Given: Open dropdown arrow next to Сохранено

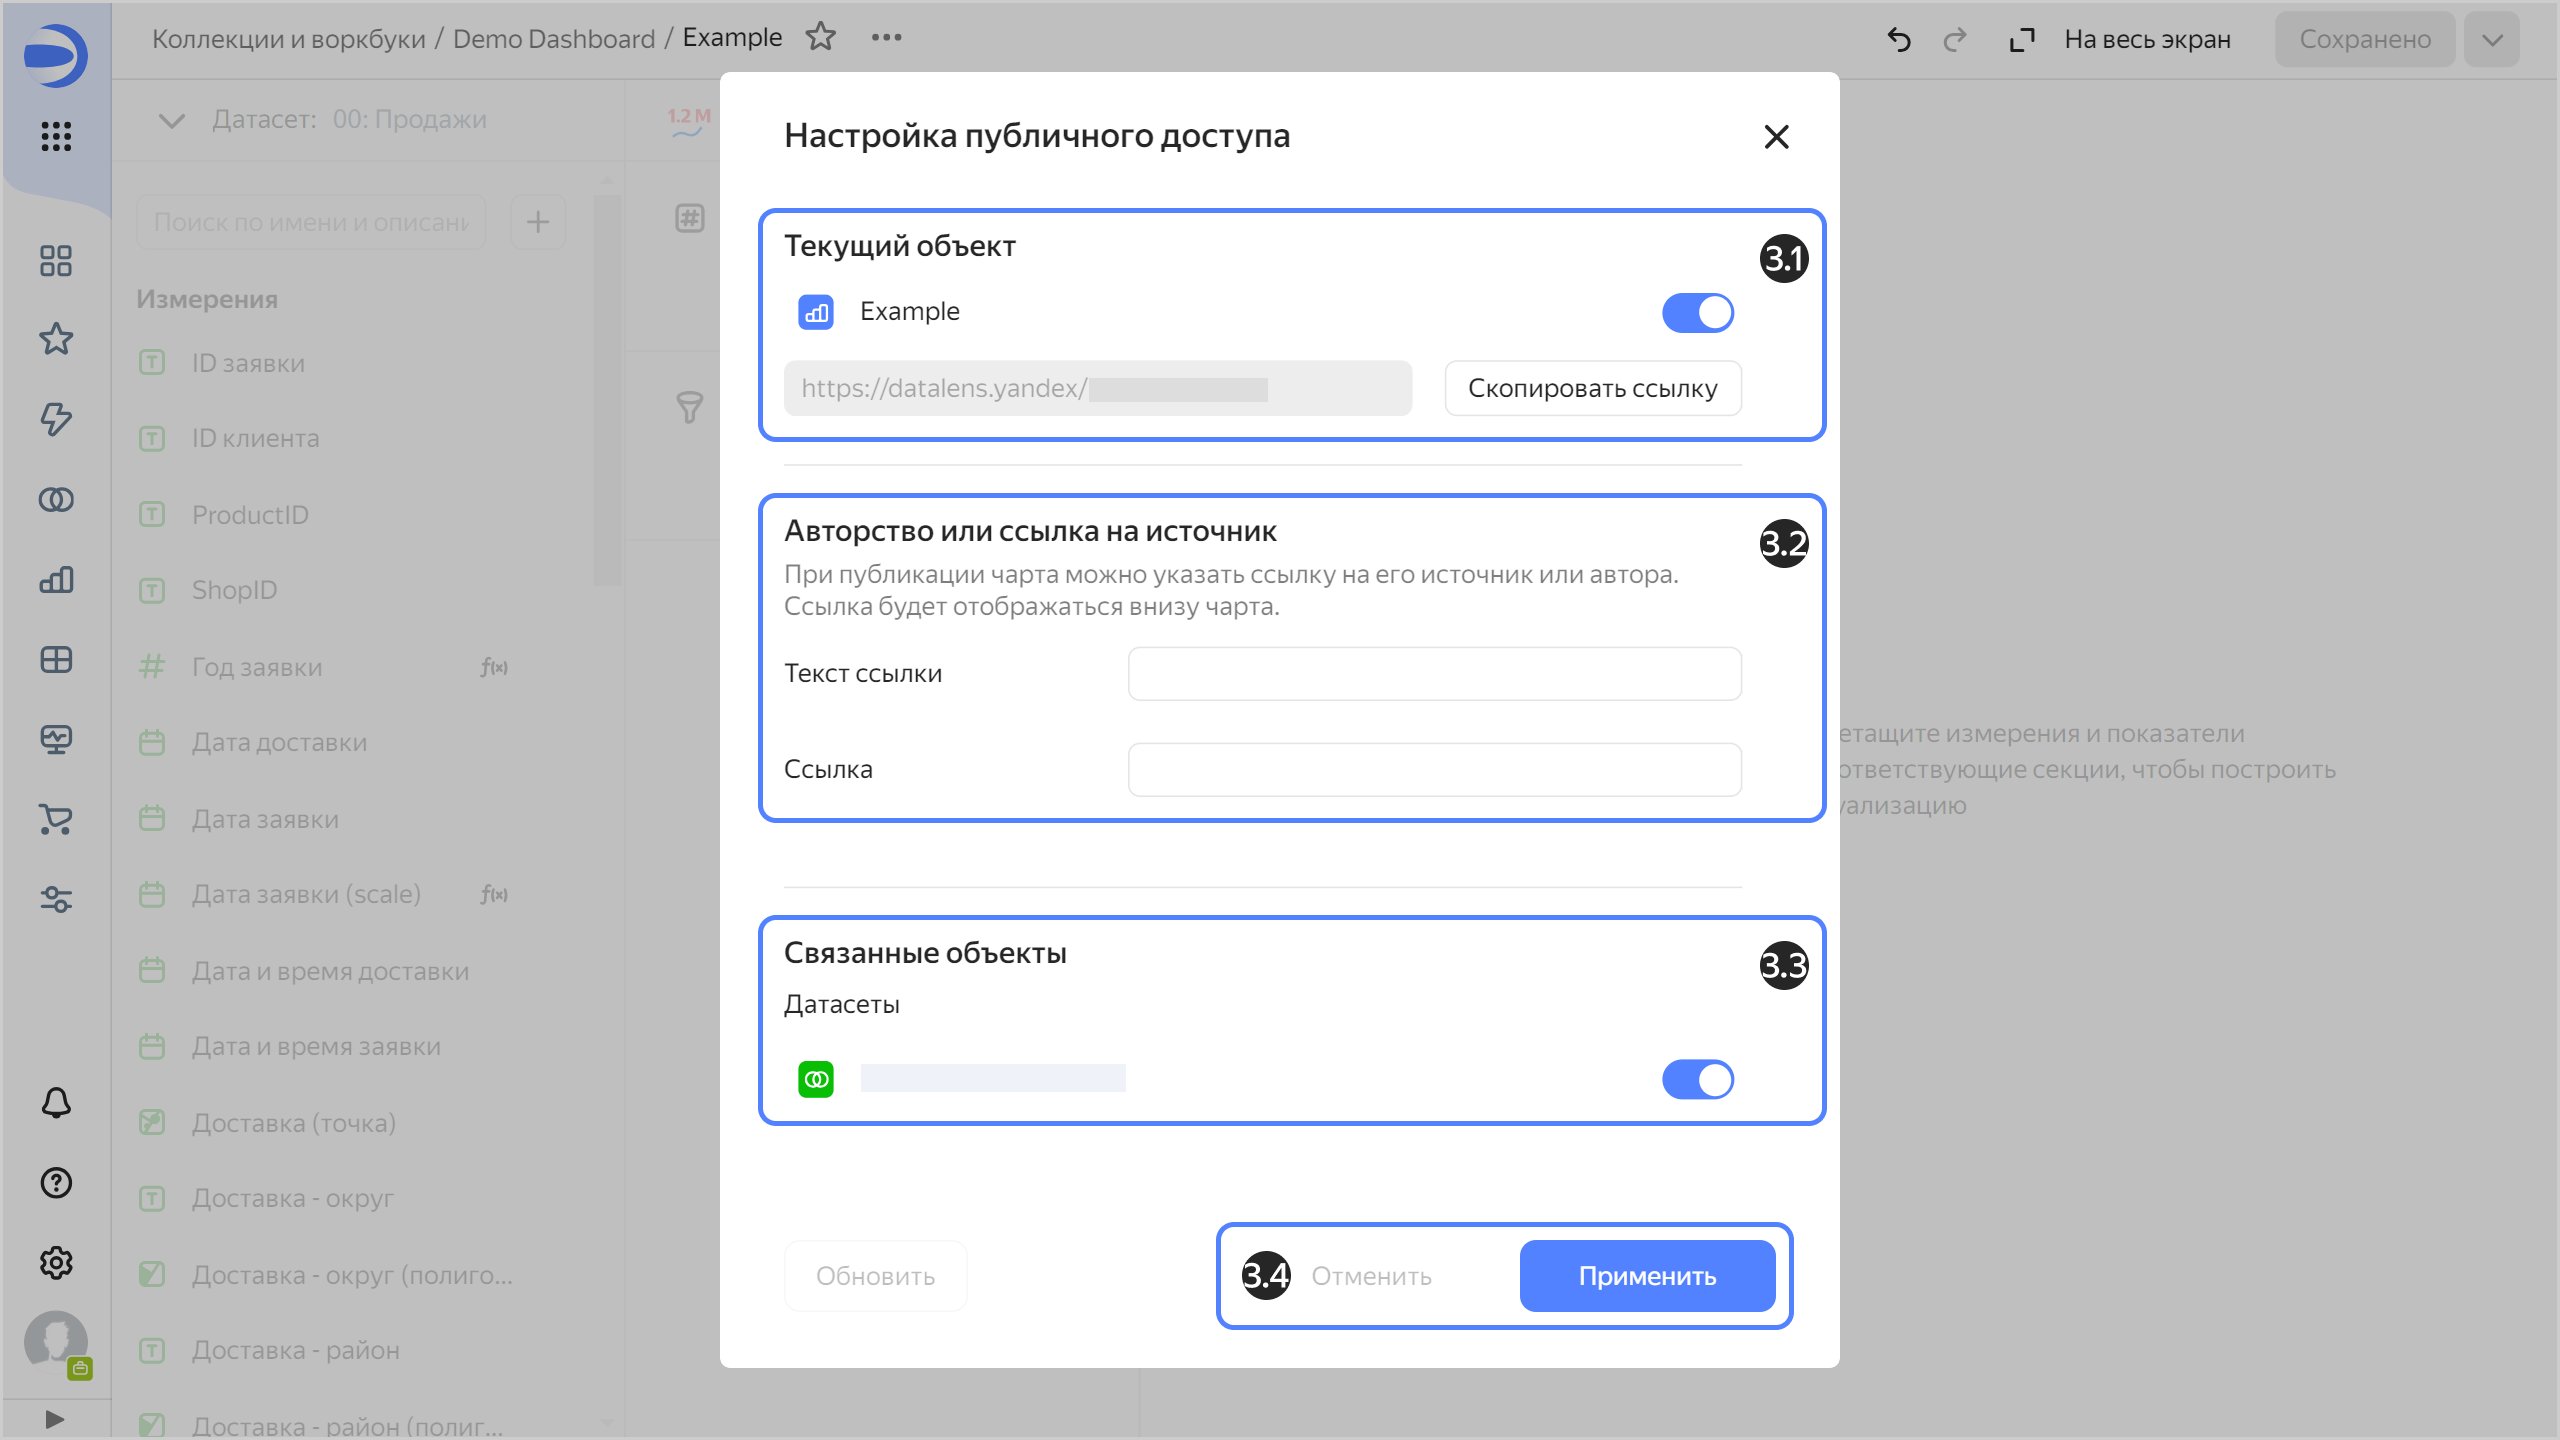Looking at the screenshot, I should (x=2492, y=39).
